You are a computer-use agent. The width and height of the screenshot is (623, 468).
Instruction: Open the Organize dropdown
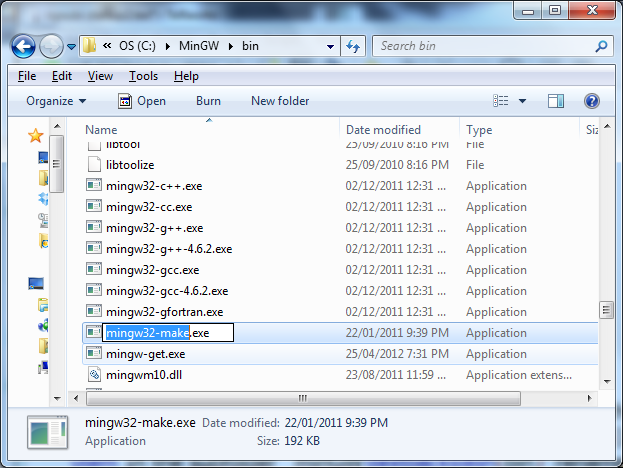pos(56,101)
